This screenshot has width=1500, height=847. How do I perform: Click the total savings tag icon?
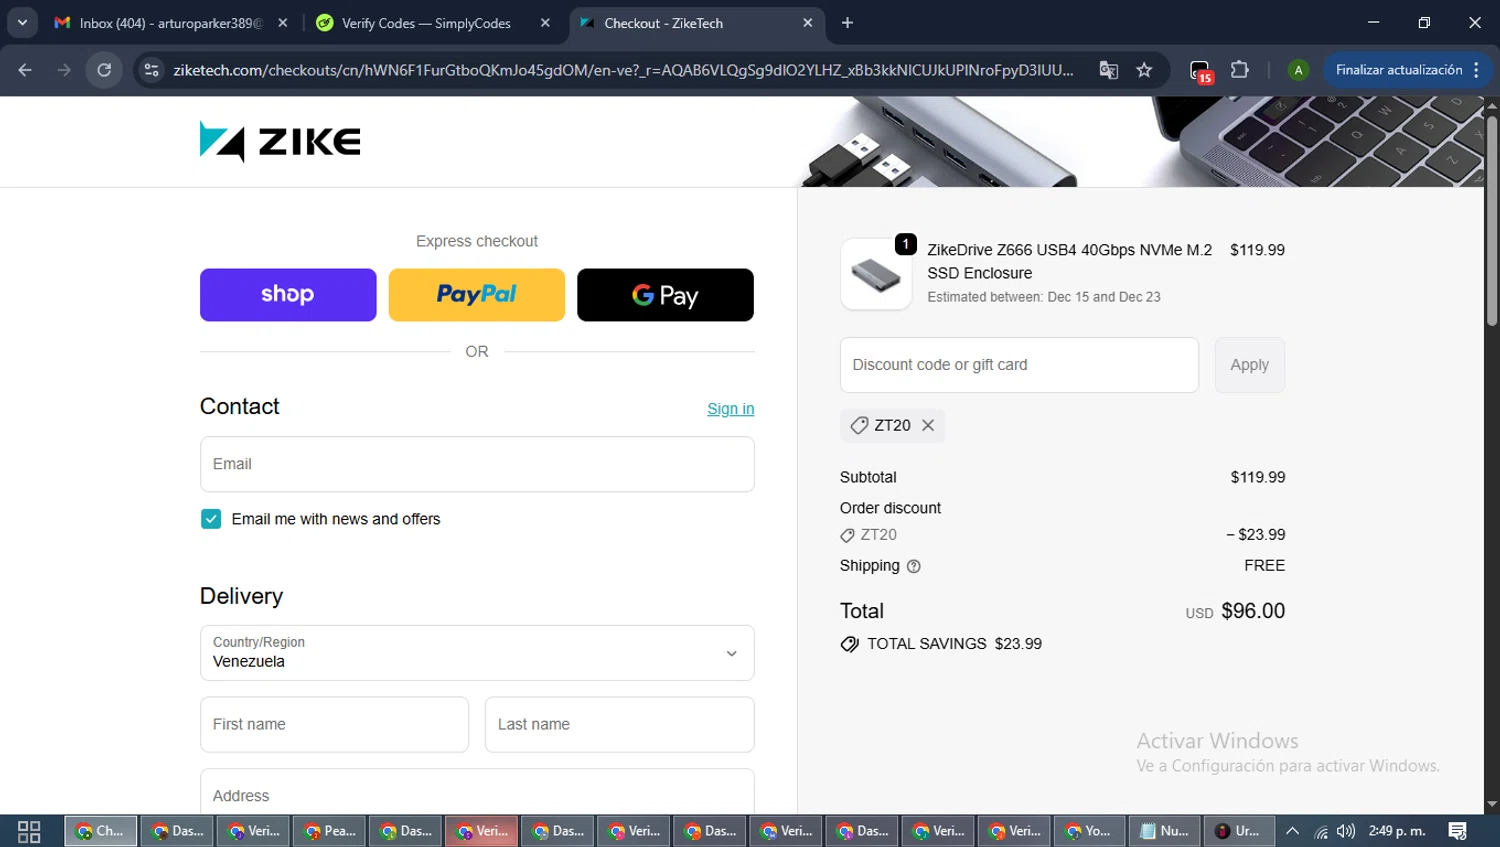pyautogui.click(x=850, y=644)
